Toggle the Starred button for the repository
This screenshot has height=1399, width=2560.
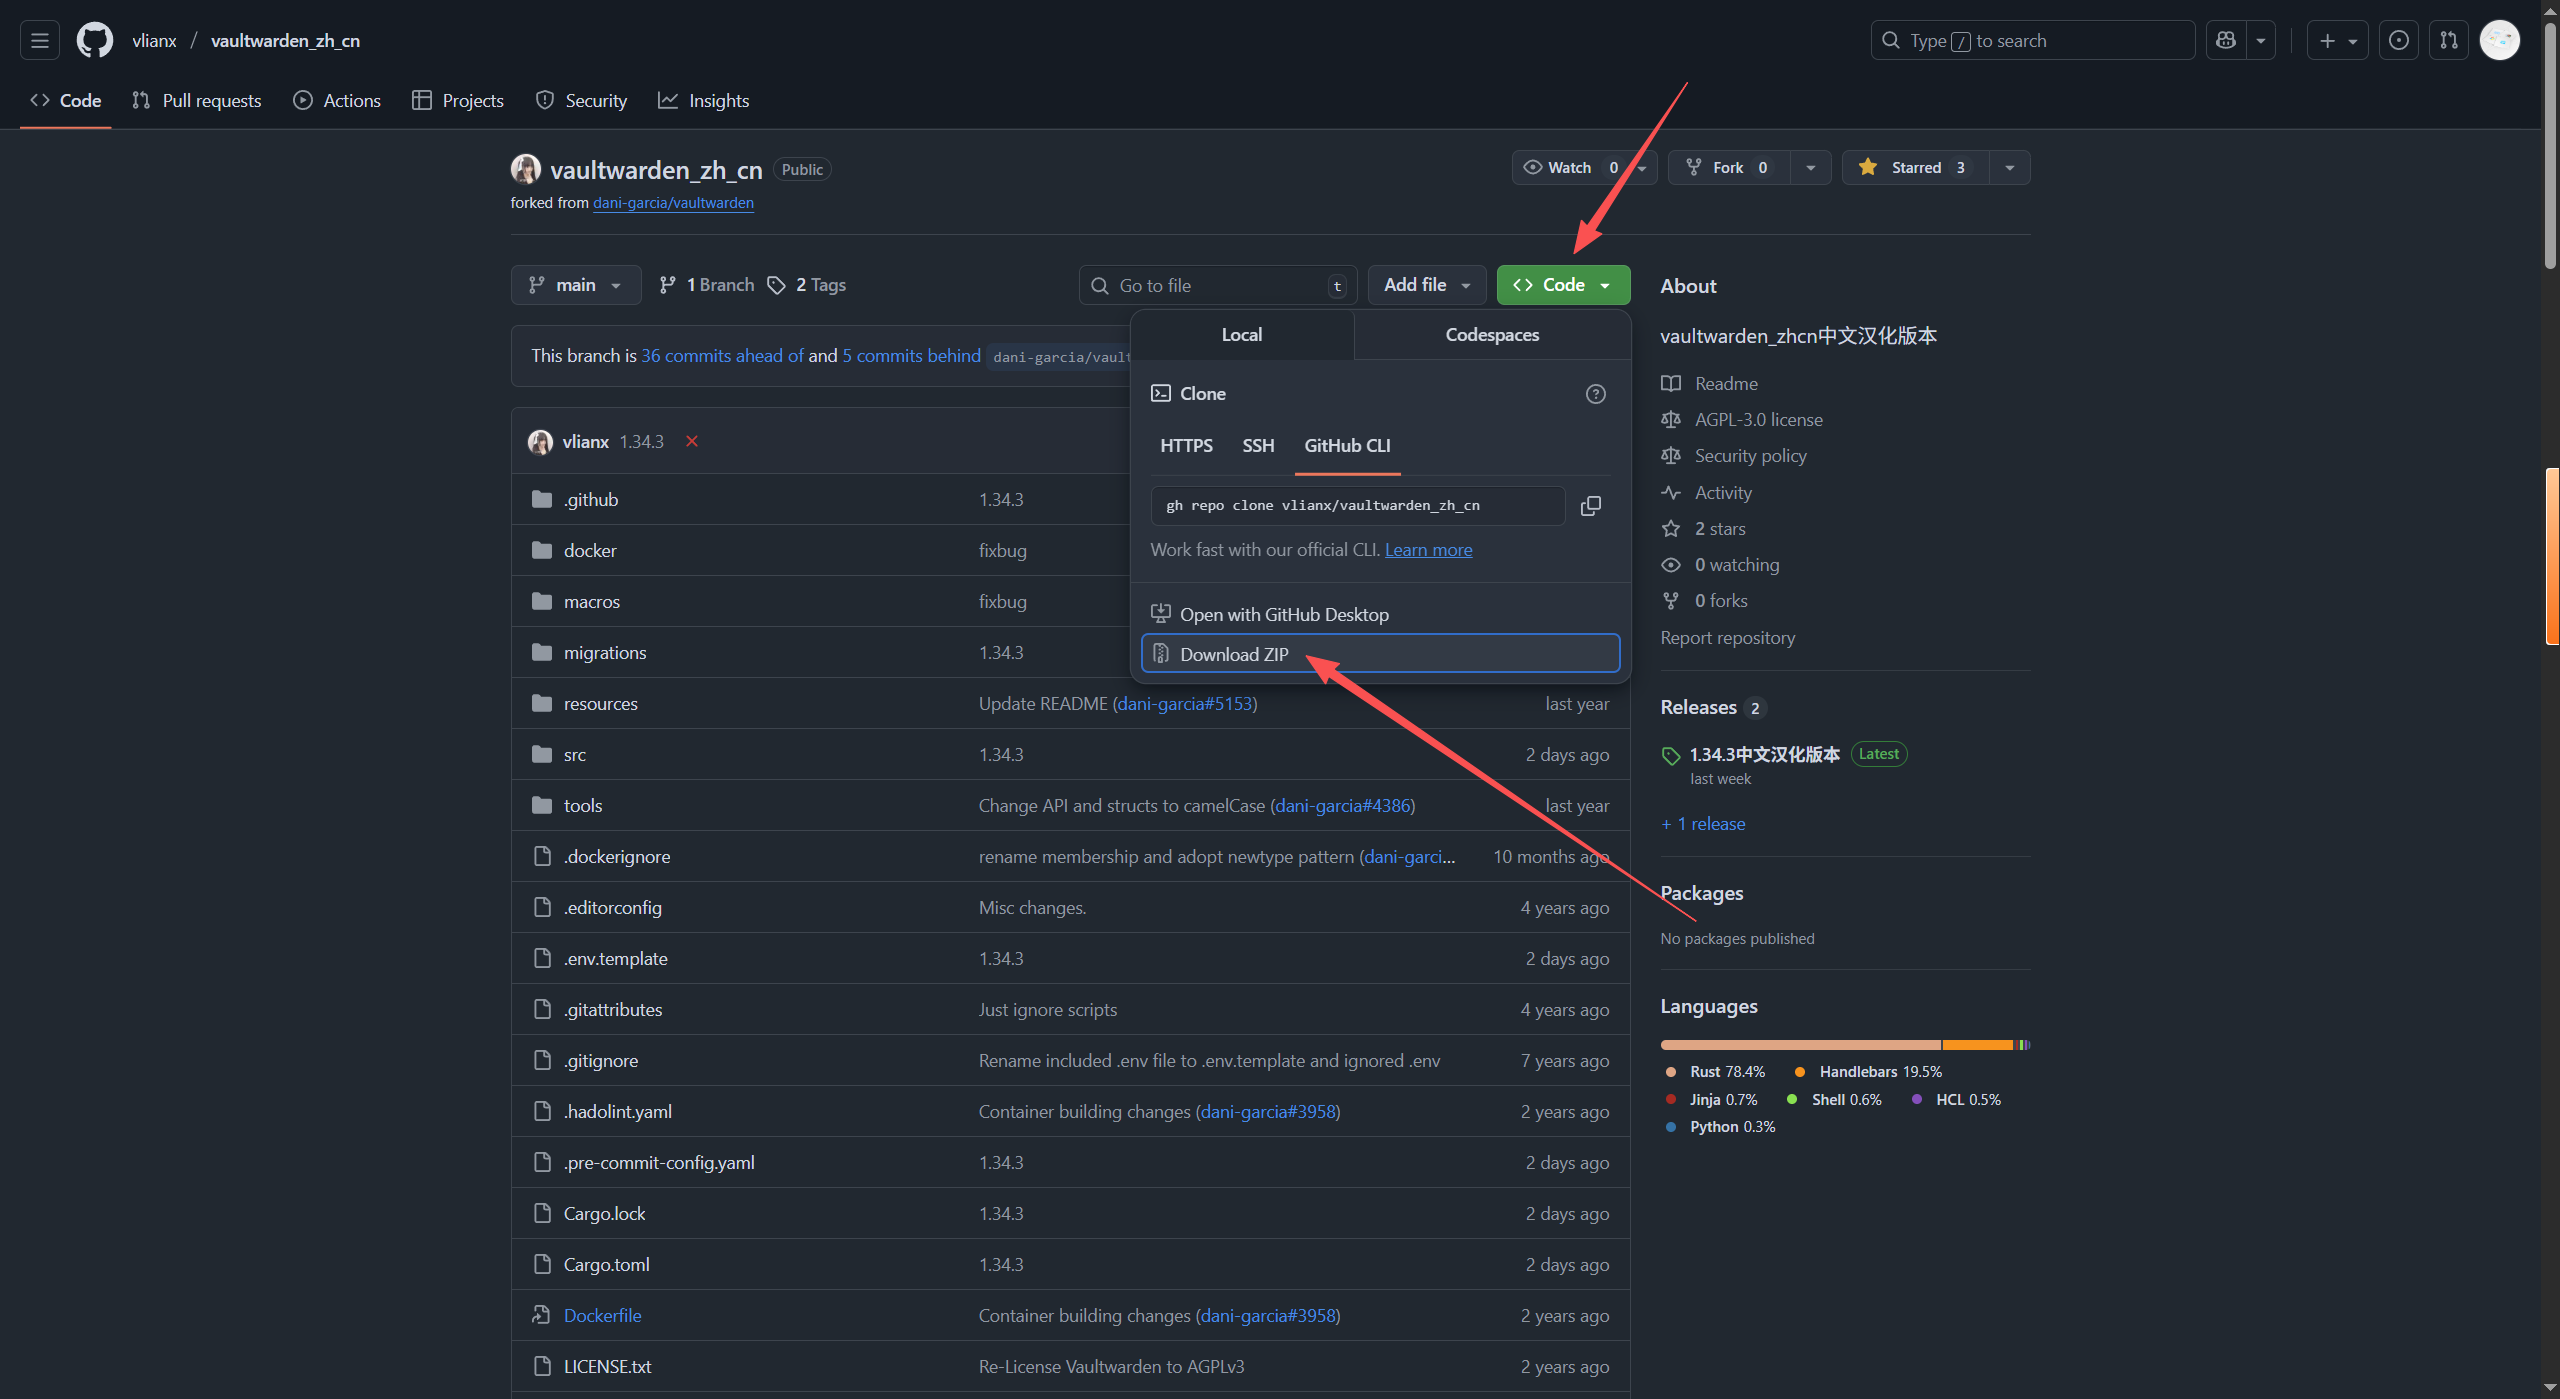[1915, 168]
